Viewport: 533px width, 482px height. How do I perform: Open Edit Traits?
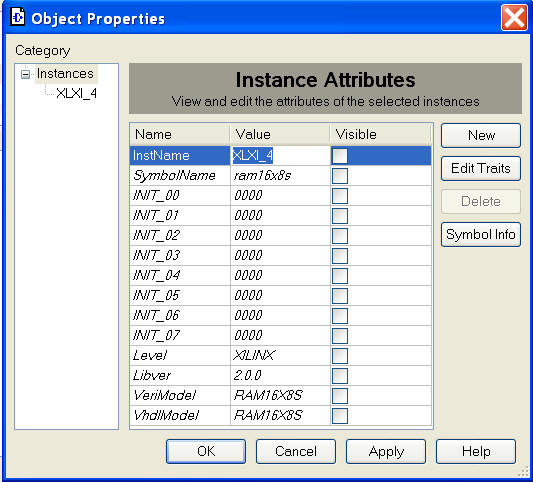click(481, 169)
